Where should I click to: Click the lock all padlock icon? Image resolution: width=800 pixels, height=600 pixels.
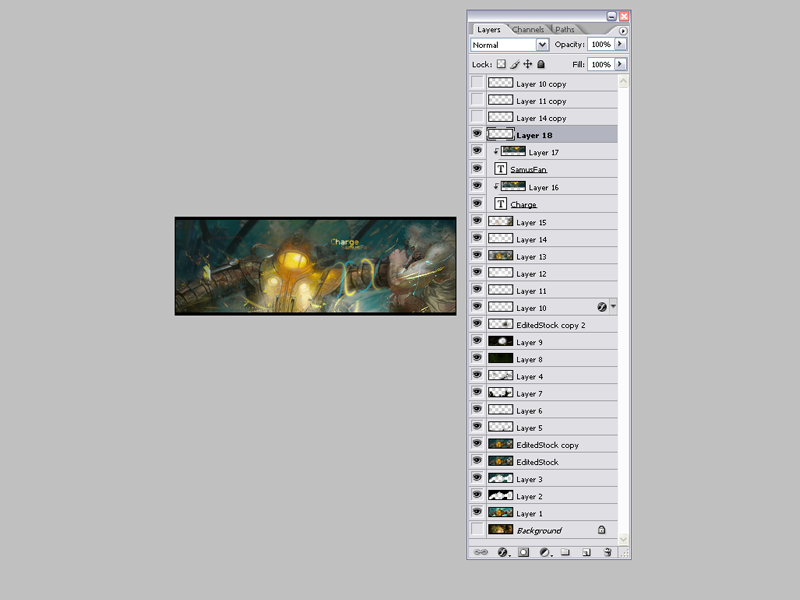click(541, 64)
